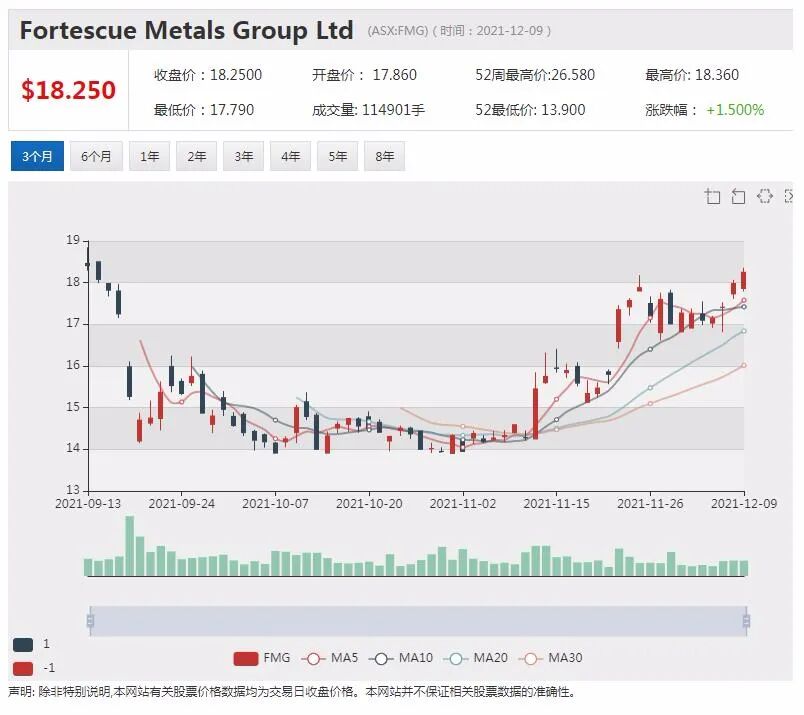The image size is (804, 715).
Task: Click the 收盘价：18.2500 value
Action: [208, 75]
